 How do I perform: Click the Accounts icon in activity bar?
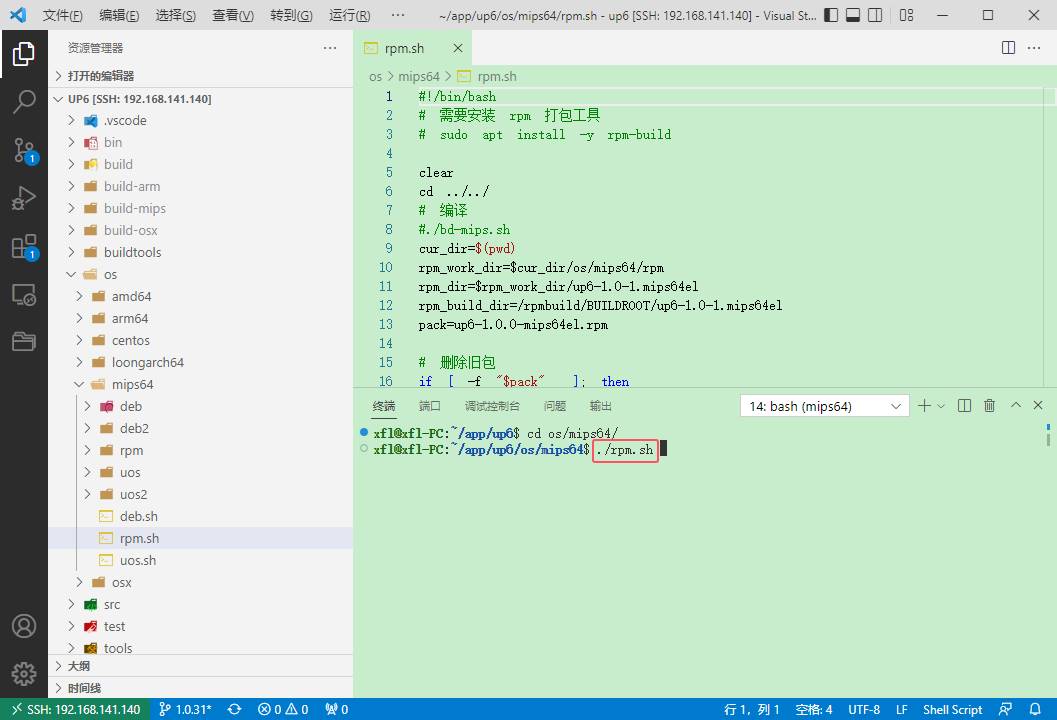[23, 626]
